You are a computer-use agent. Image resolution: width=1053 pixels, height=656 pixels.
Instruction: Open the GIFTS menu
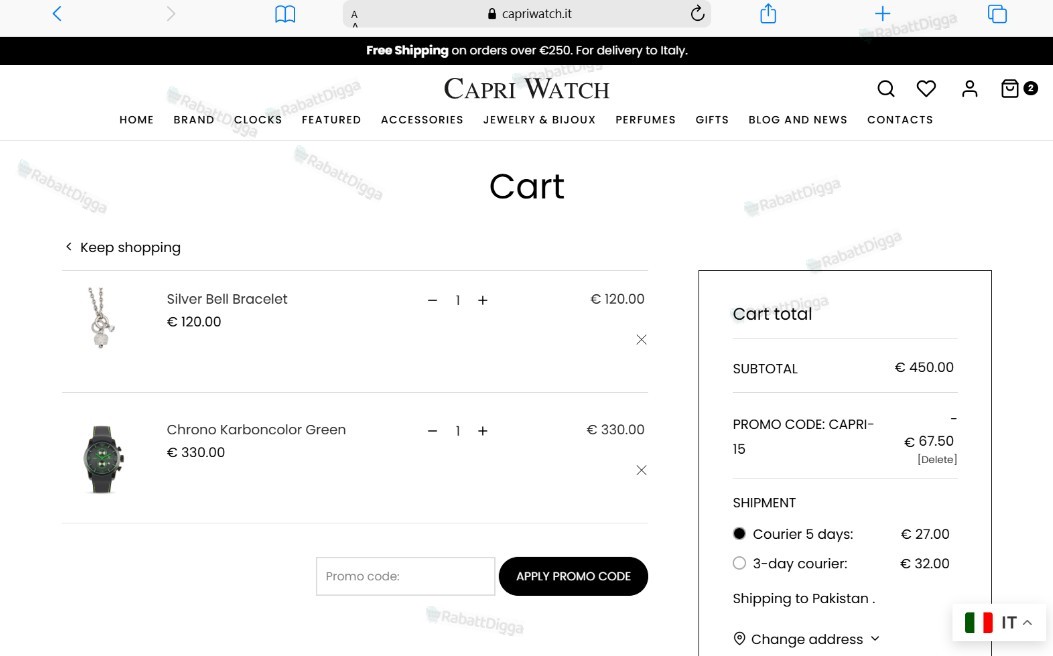tap(712, 120)
